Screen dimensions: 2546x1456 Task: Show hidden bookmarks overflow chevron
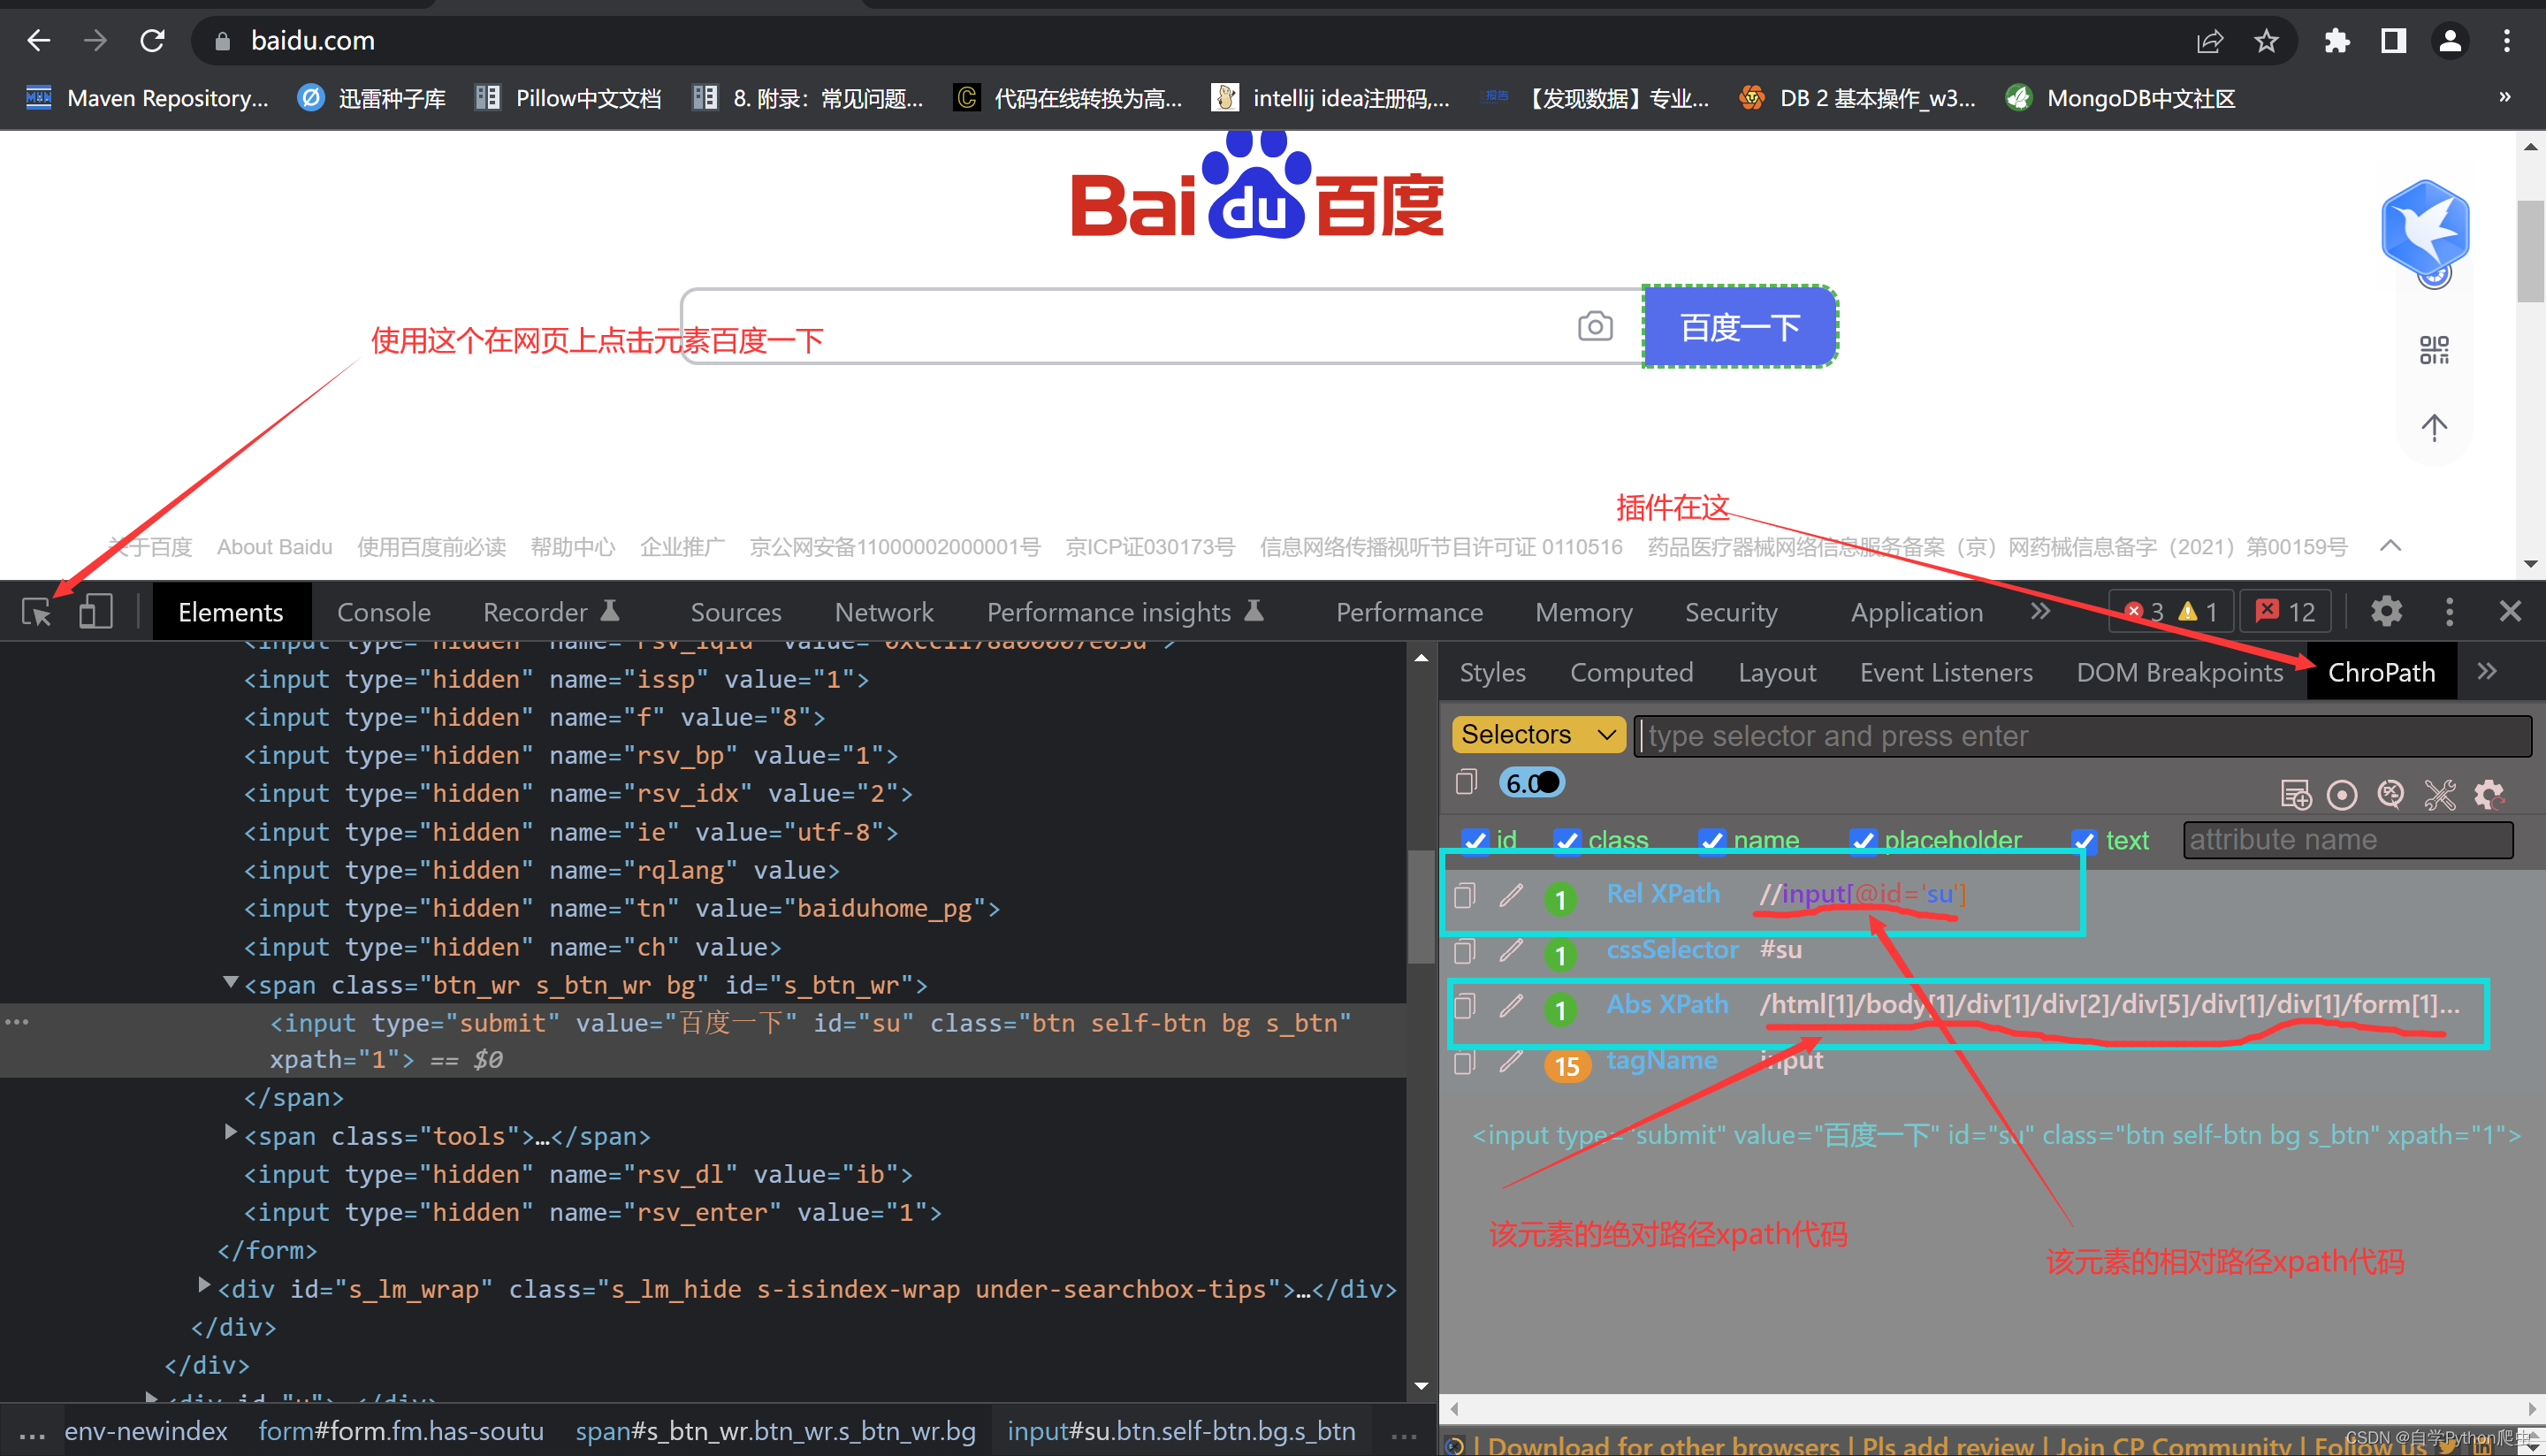click(x=2505, y=98)
